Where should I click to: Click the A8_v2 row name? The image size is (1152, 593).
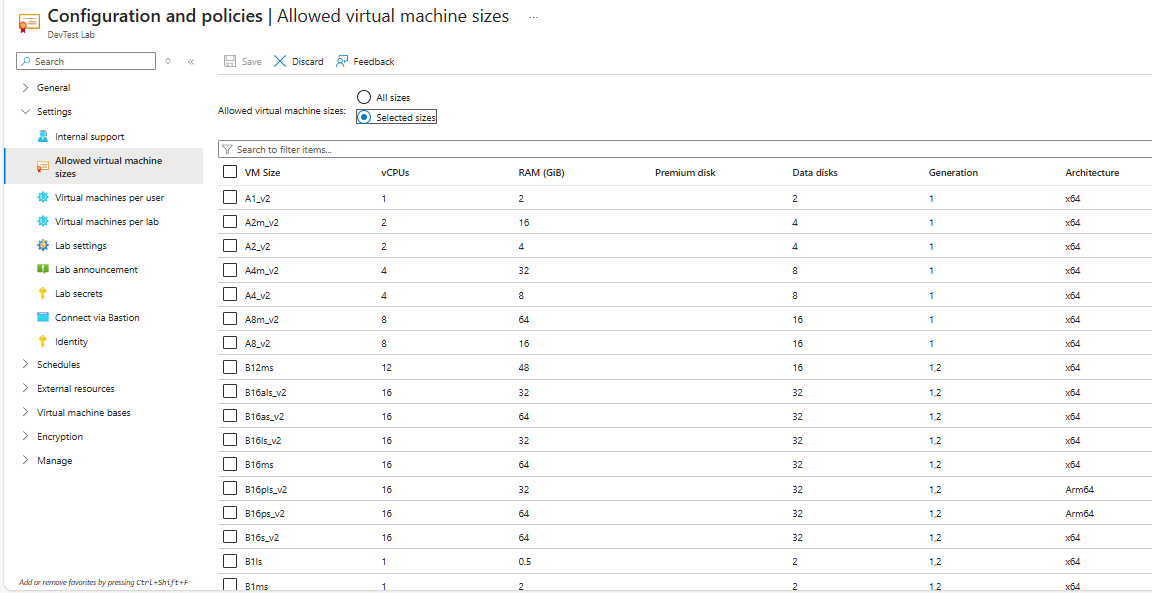(259, 343)
